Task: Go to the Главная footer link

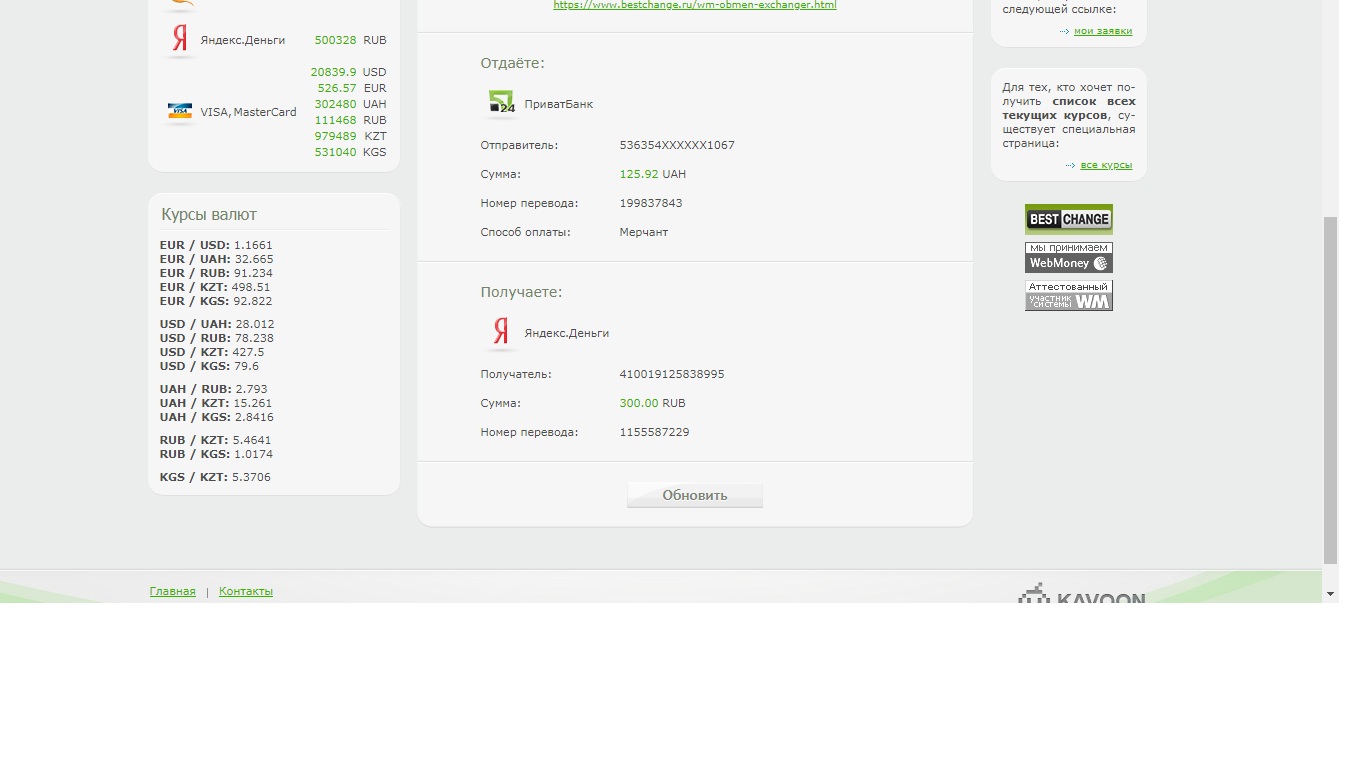Action: coord(172,591)
